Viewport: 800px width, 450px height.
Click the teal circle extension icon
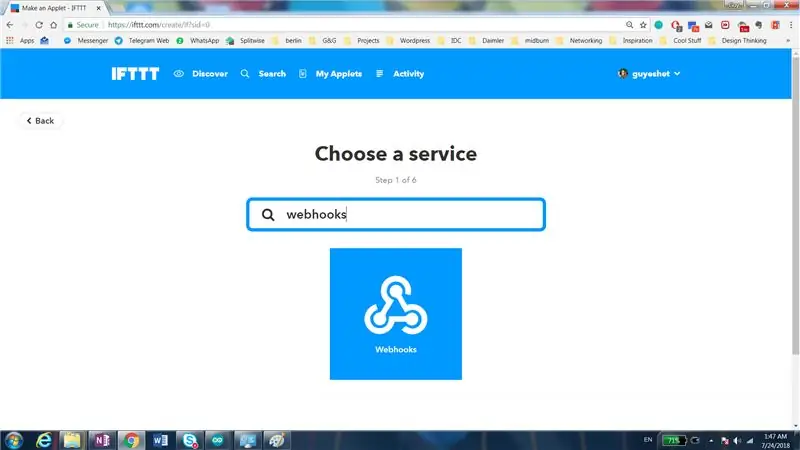click(659, 24)
